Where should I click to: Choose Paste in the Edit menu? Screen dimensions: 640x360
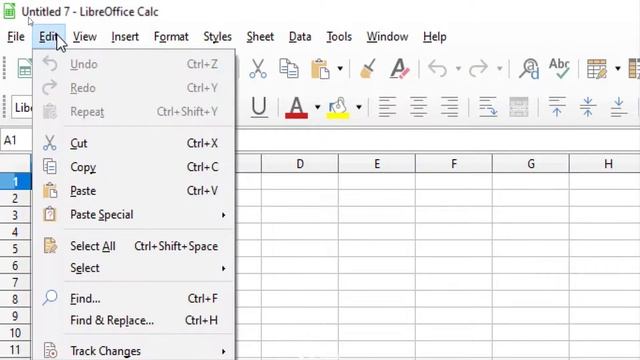(134, 191)
